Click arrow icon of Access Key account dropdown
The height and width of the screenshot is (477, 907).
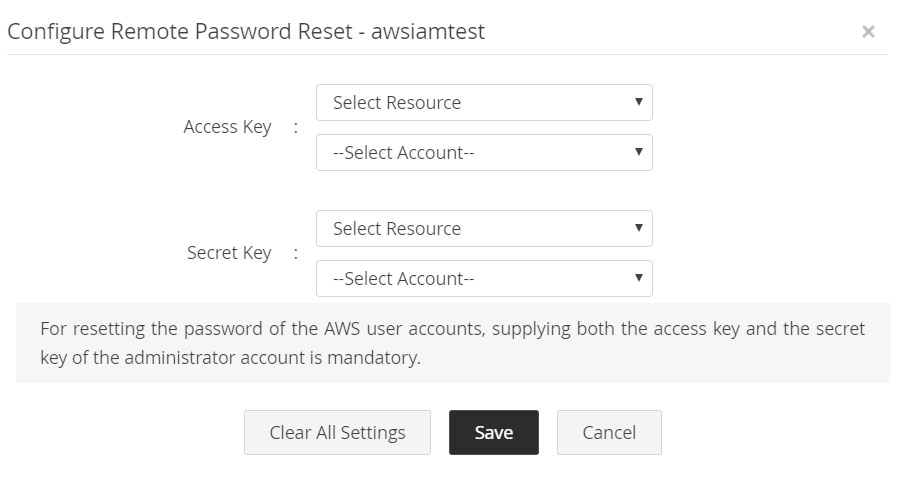point(638,152)
